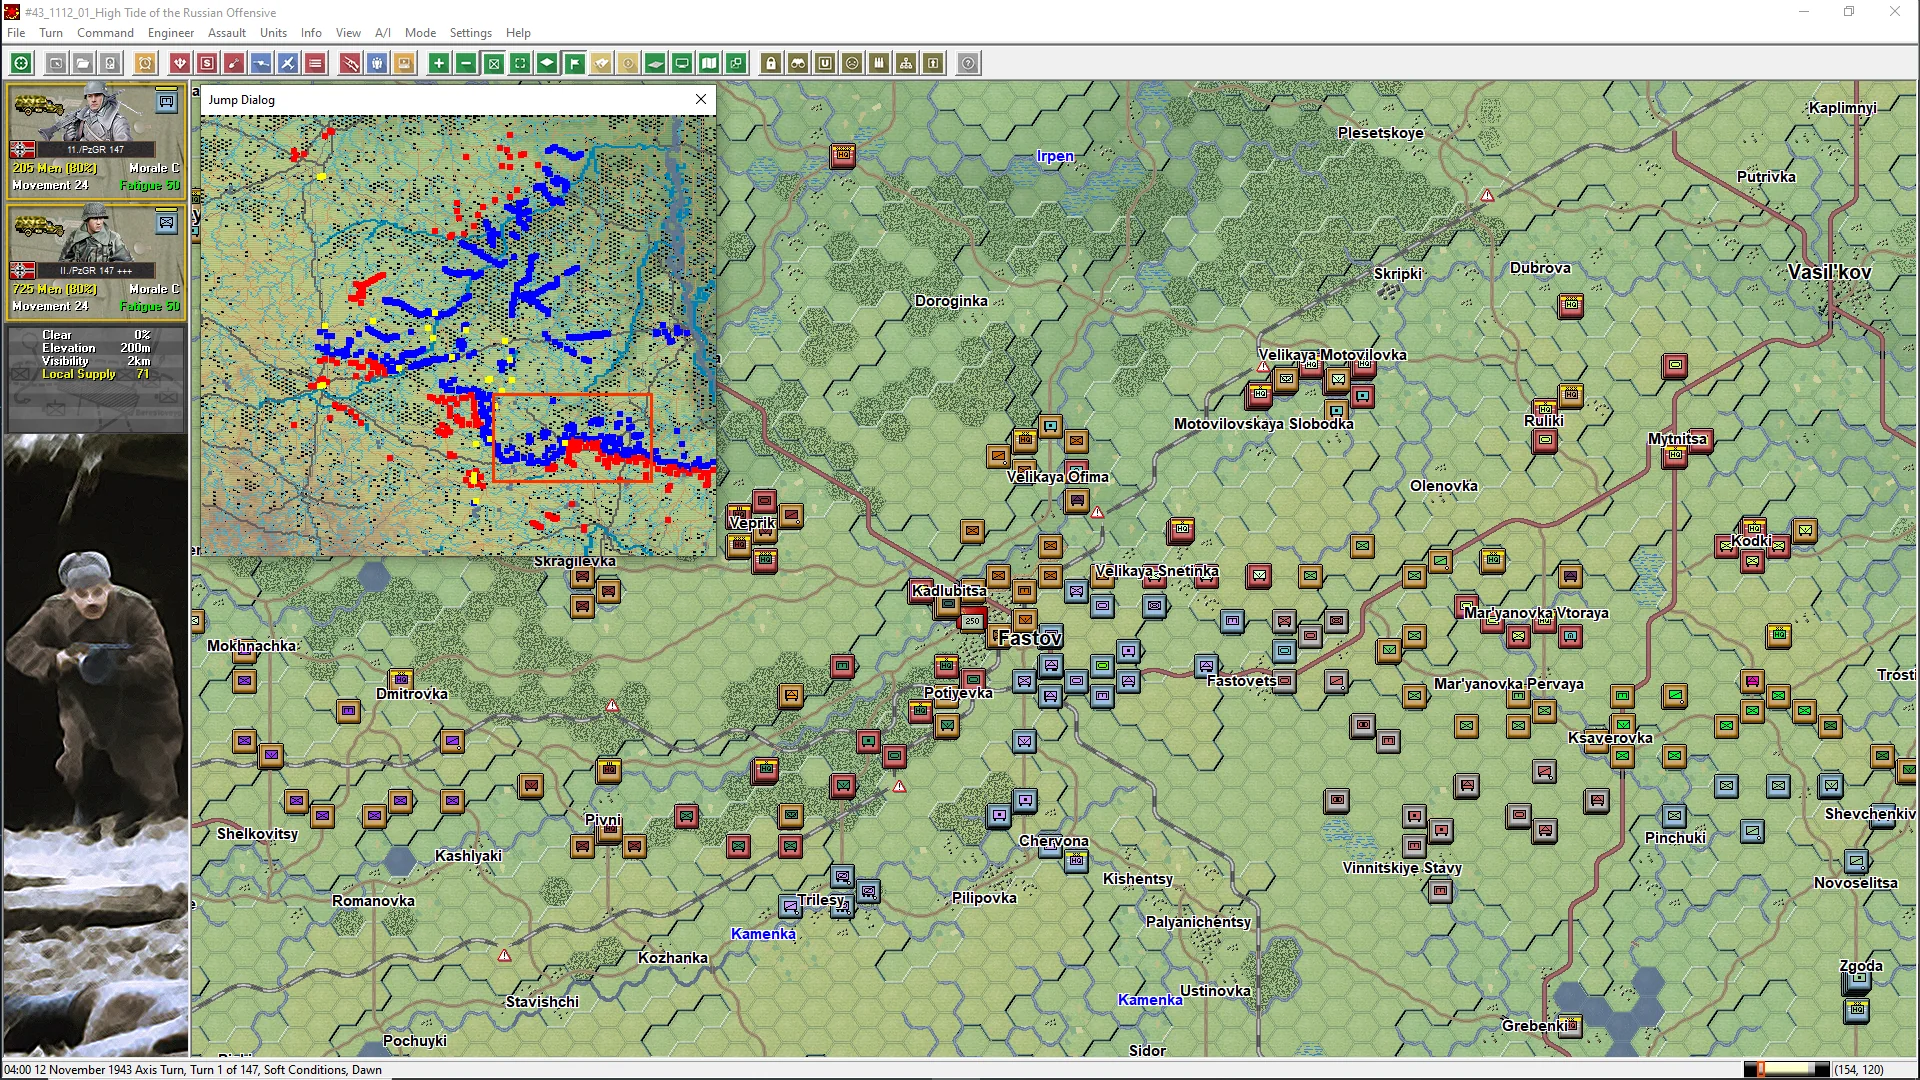Toggle the green flat-tile toolbar icon

pos(655,64)
